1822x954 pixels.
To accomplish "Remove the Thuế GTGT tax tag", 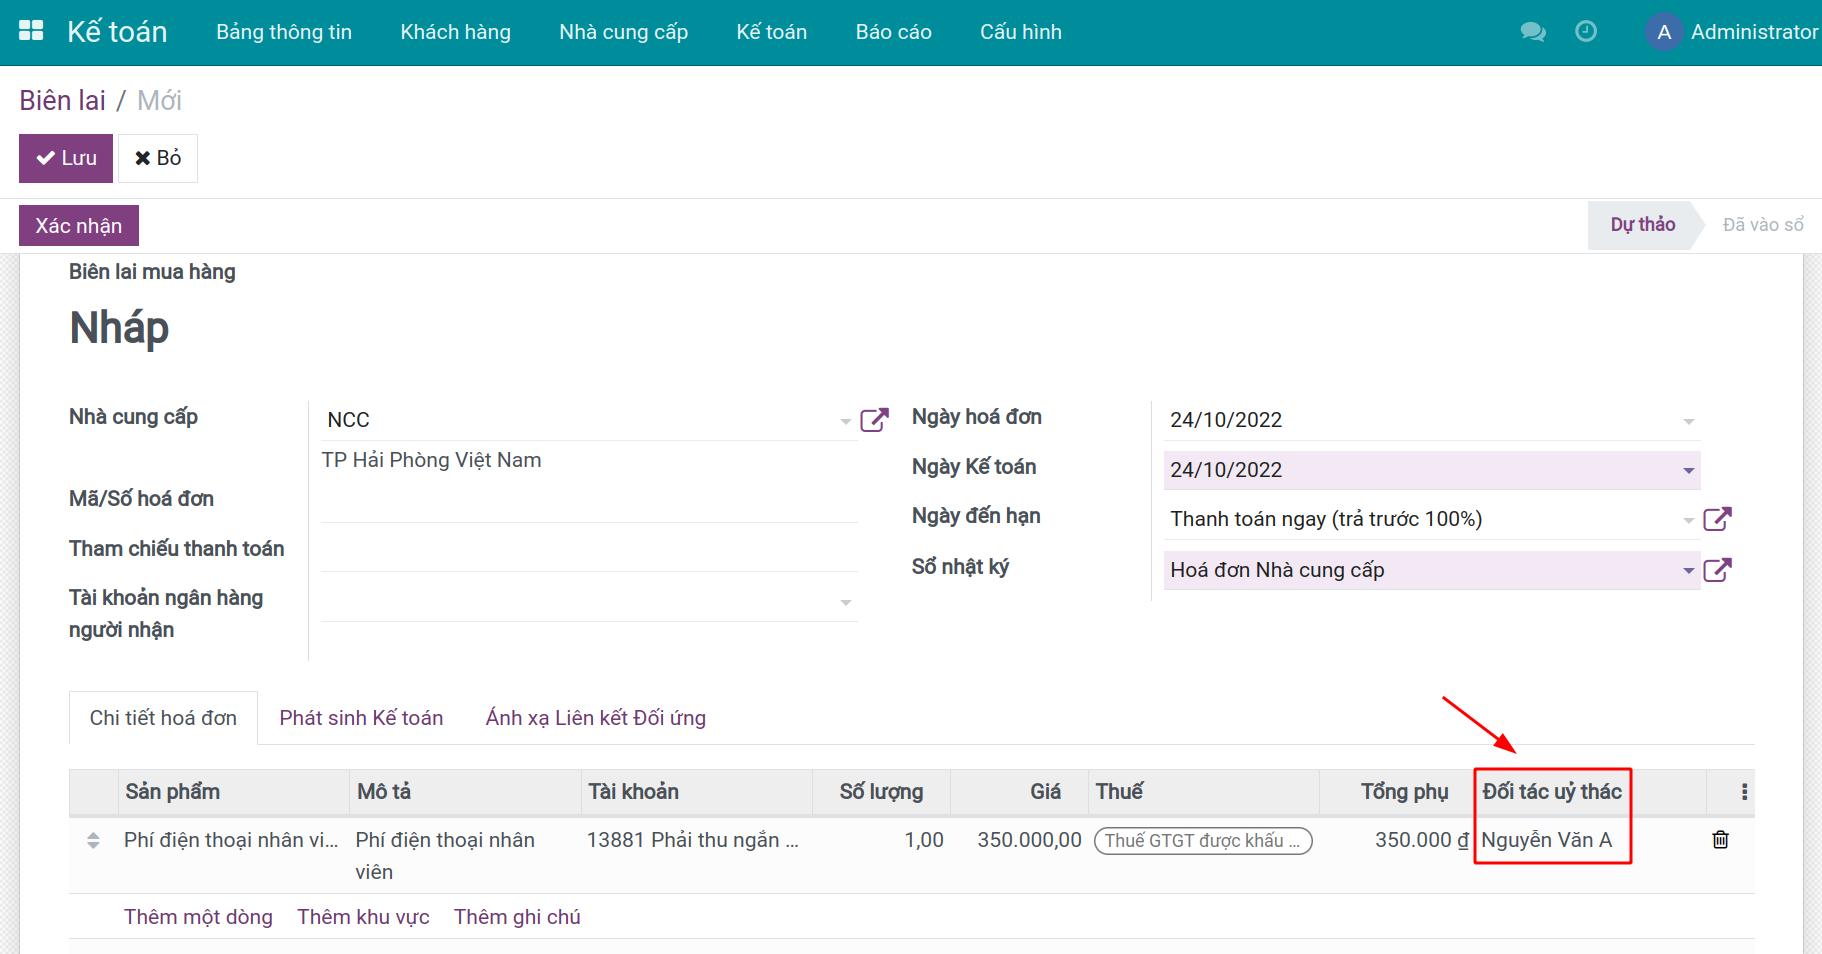I will click(x=1202, y=841).
